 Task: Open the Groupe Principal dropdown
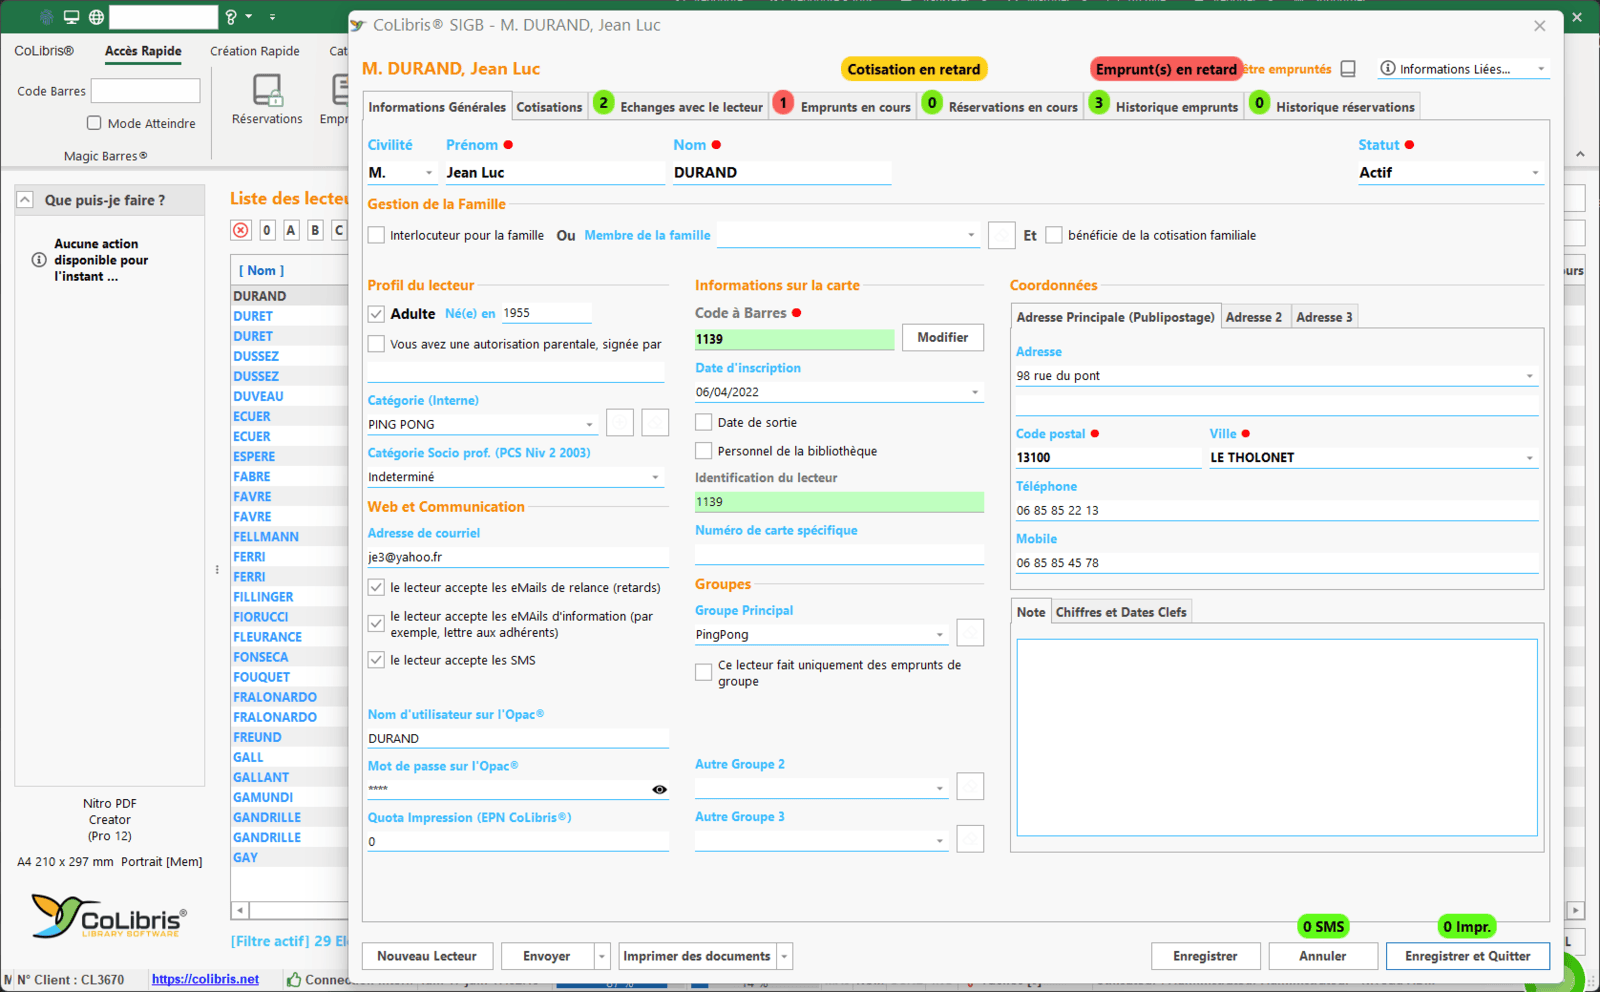[x=939, y=635]
